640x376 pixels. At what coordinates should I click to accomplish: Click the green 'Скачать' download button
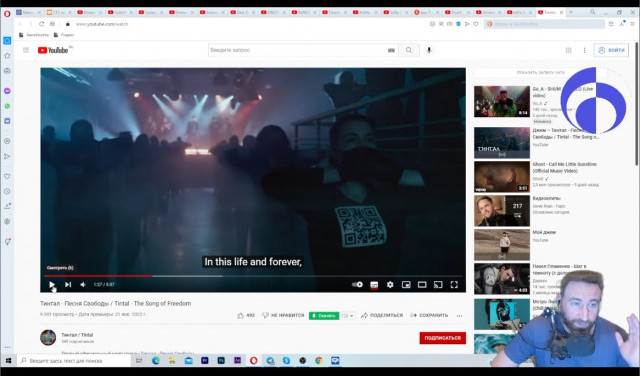[324, 316]
